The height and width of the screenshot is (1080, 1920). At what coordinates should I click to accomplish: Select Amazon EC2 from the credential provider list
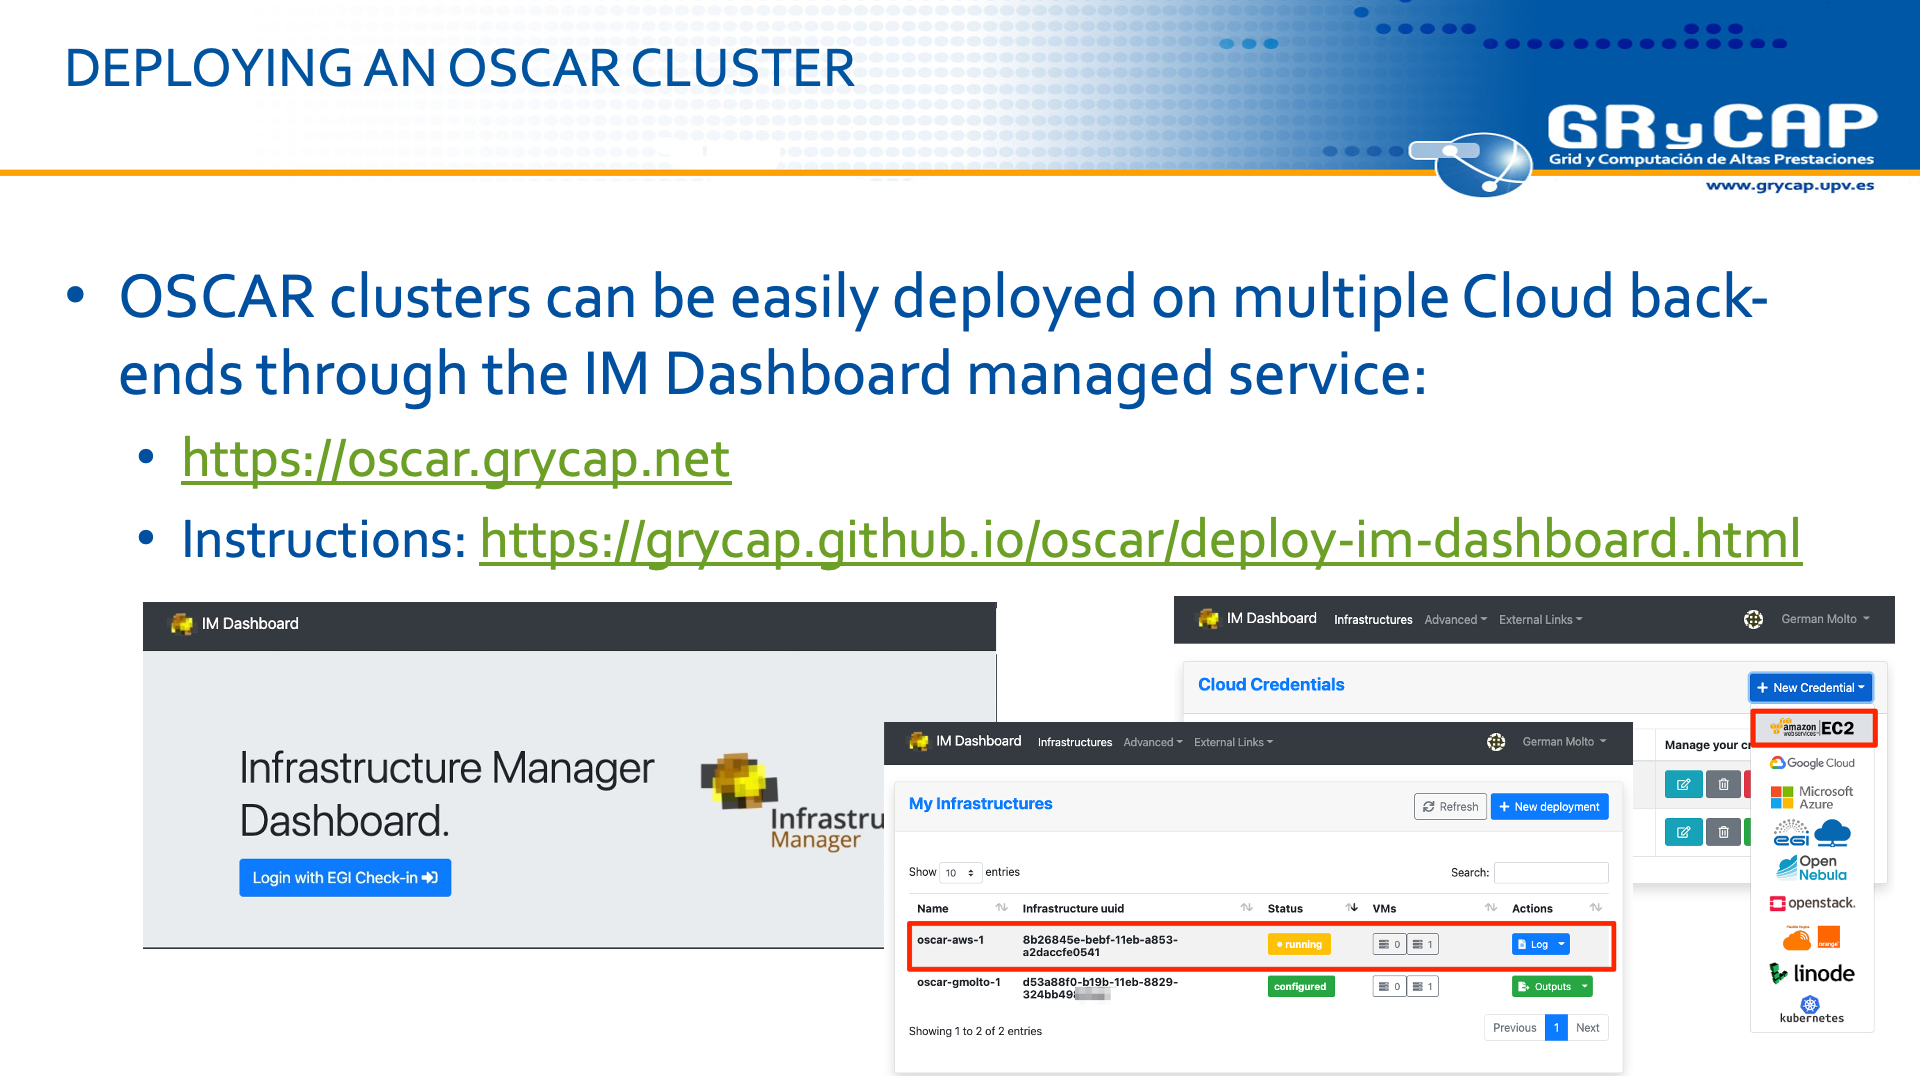click(x=1812, y=728)
